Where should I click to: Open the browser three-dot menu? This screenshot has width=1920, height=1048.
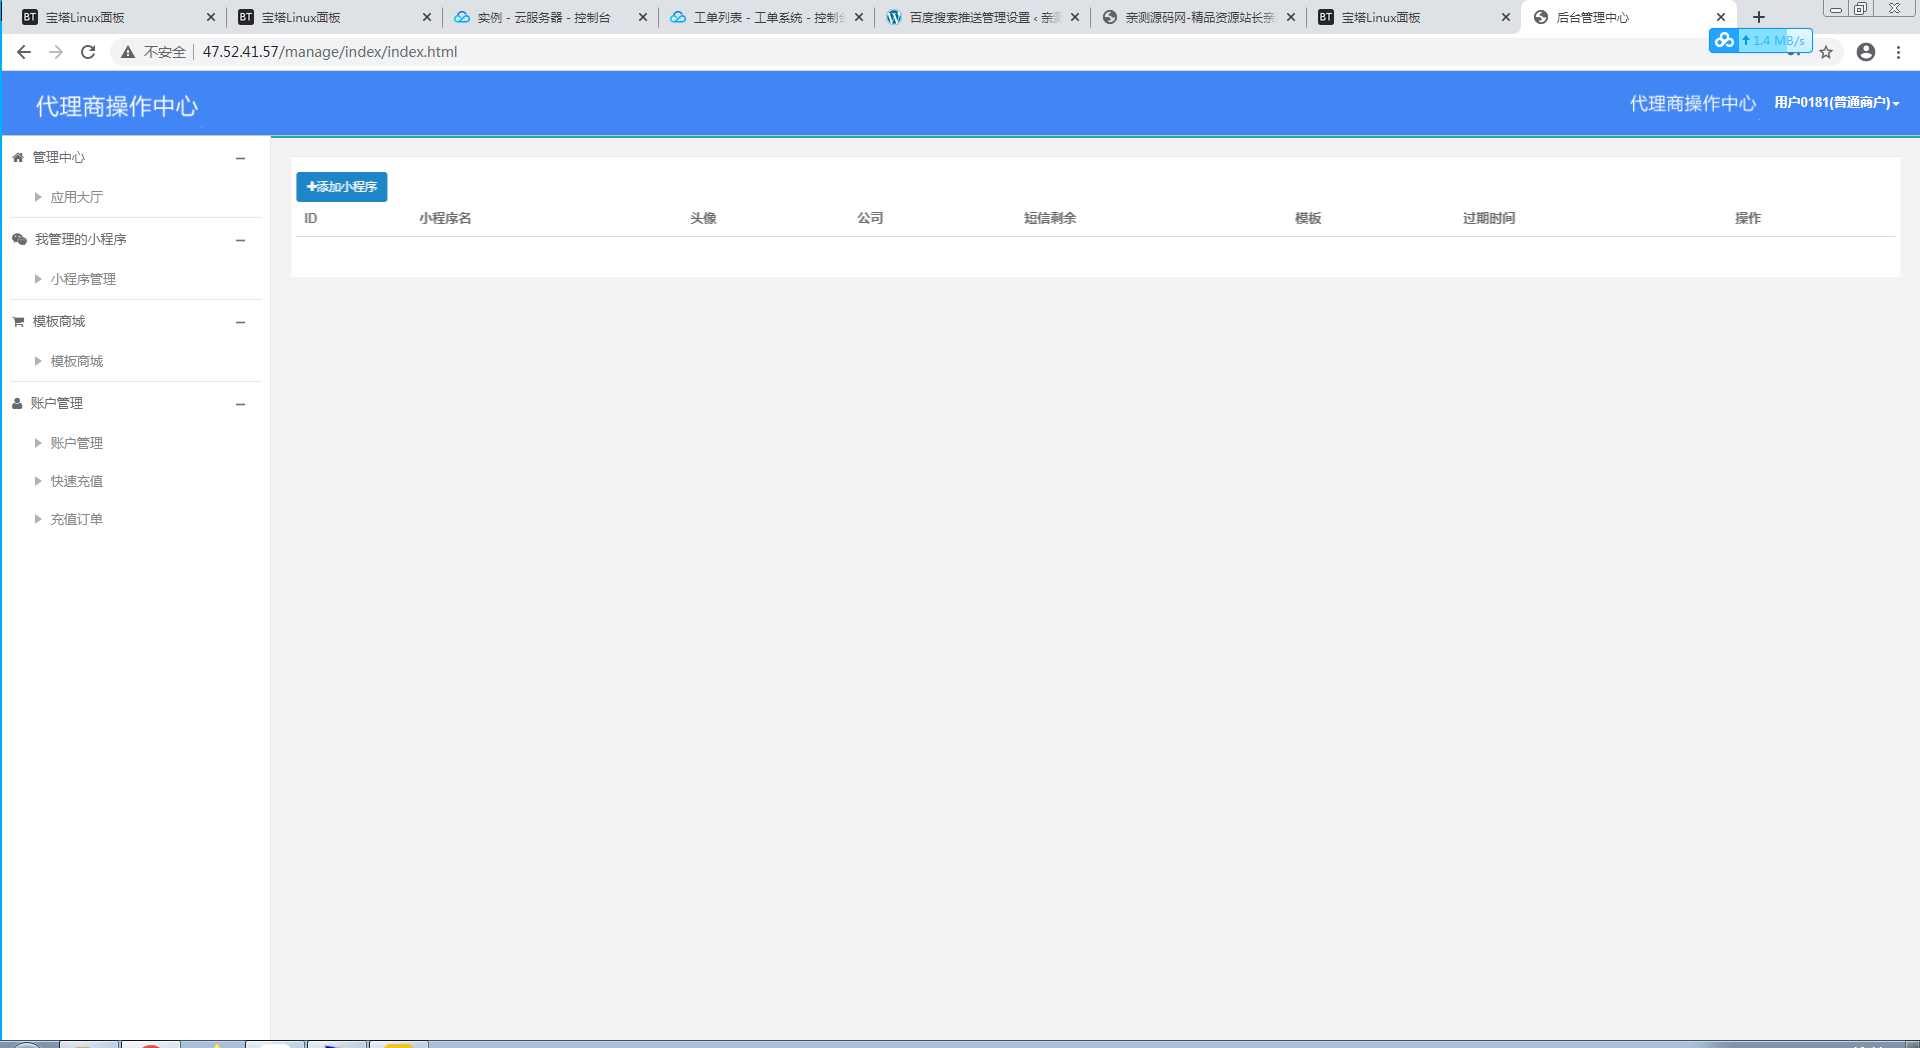[1898, 52]
